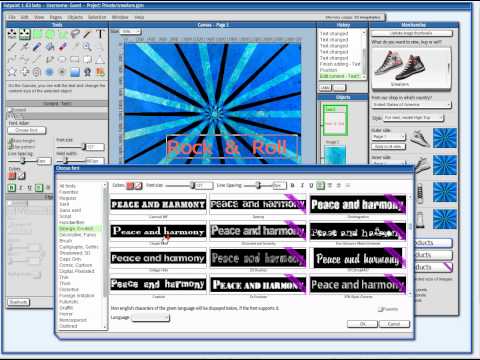Select the blue pen drawing tool
Viewport: 480px width, 360px height.
(x=37, y=47)
